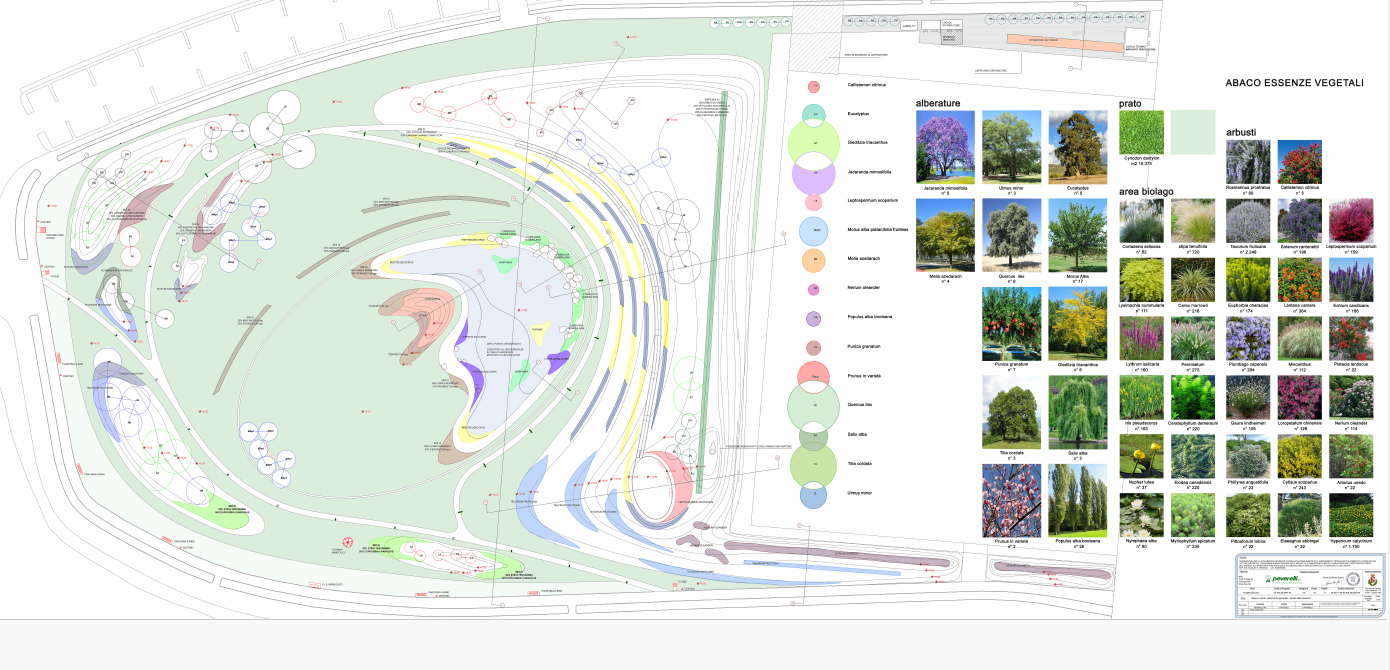Click the red Prunus in varietà legend circle

coord(814,376)
